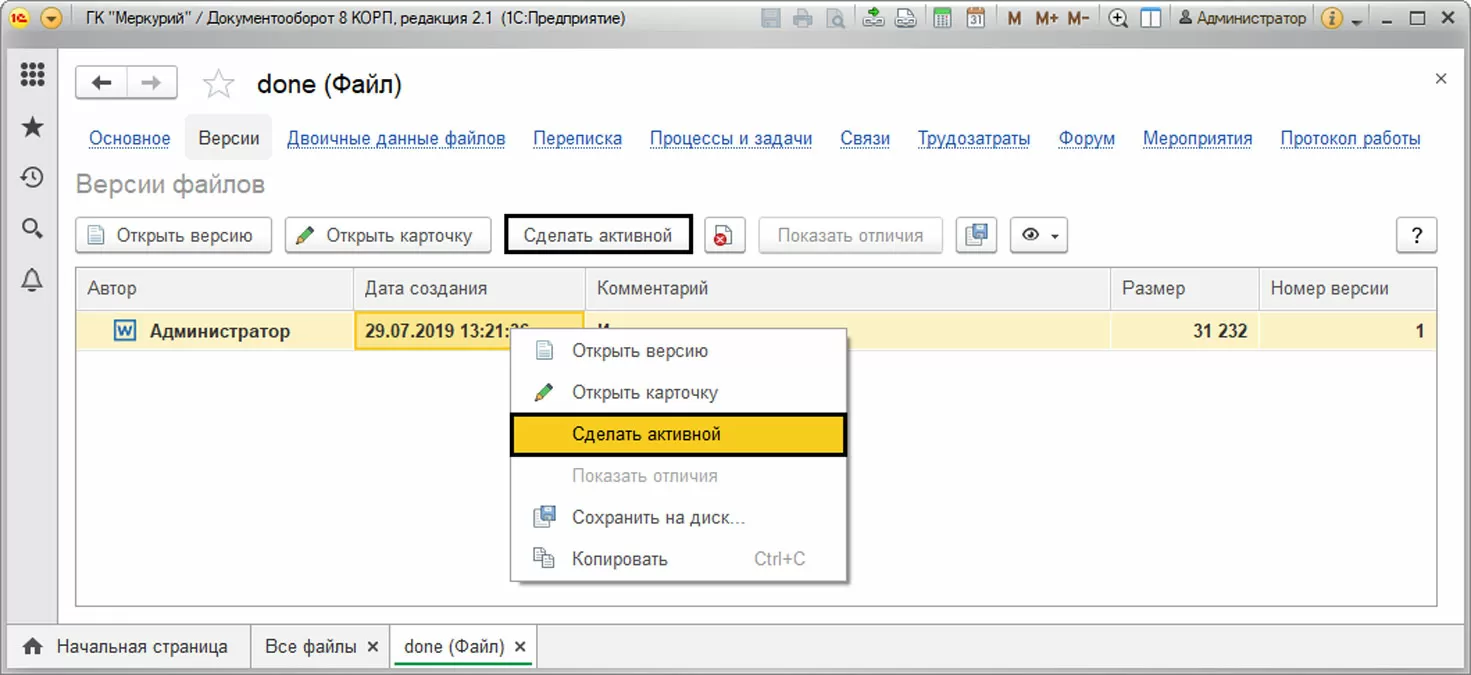Click the Комментарий column header
Viewport: 1471px width, 675px height.
coord(848,288)
